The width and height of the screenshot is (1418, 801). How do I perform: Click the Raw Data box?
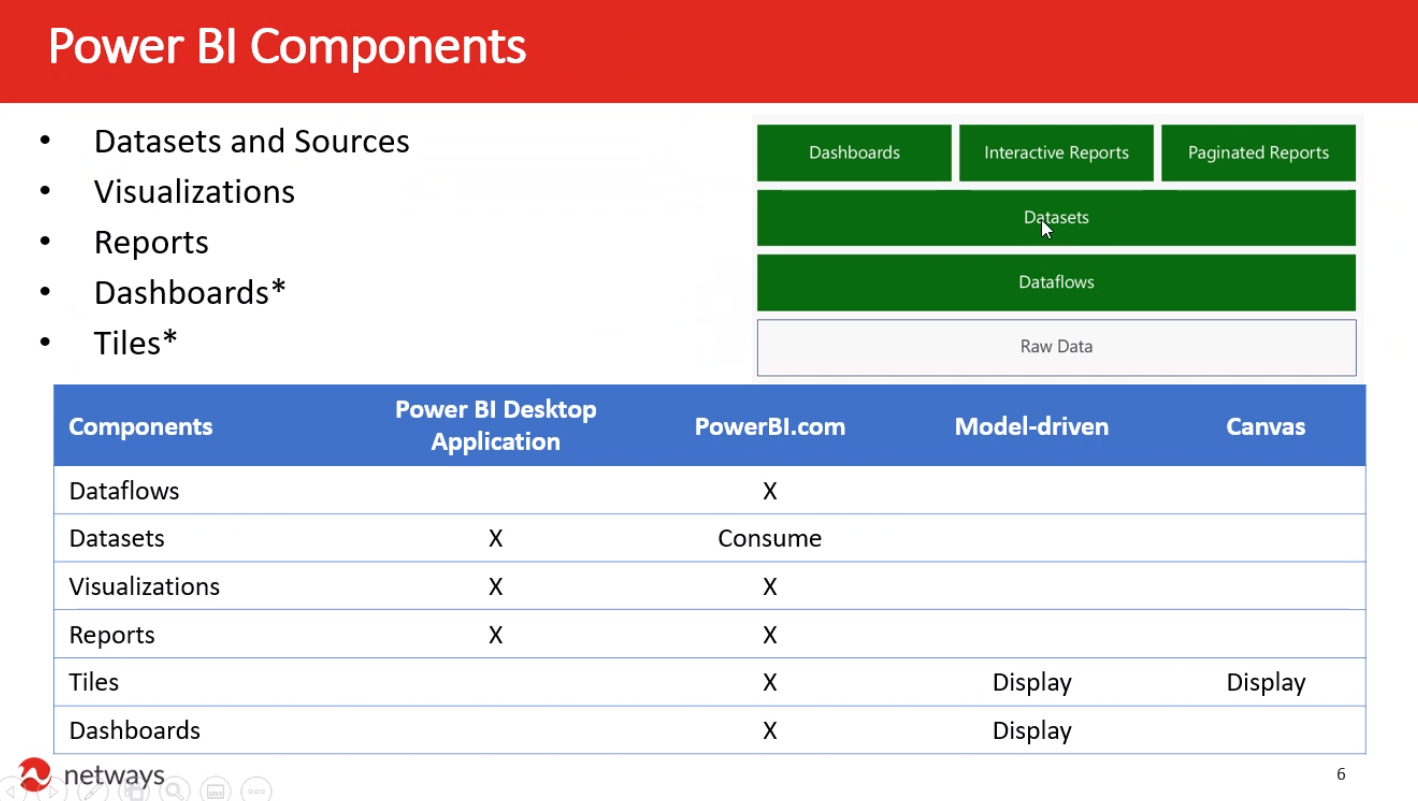[x=1056, y=347]
